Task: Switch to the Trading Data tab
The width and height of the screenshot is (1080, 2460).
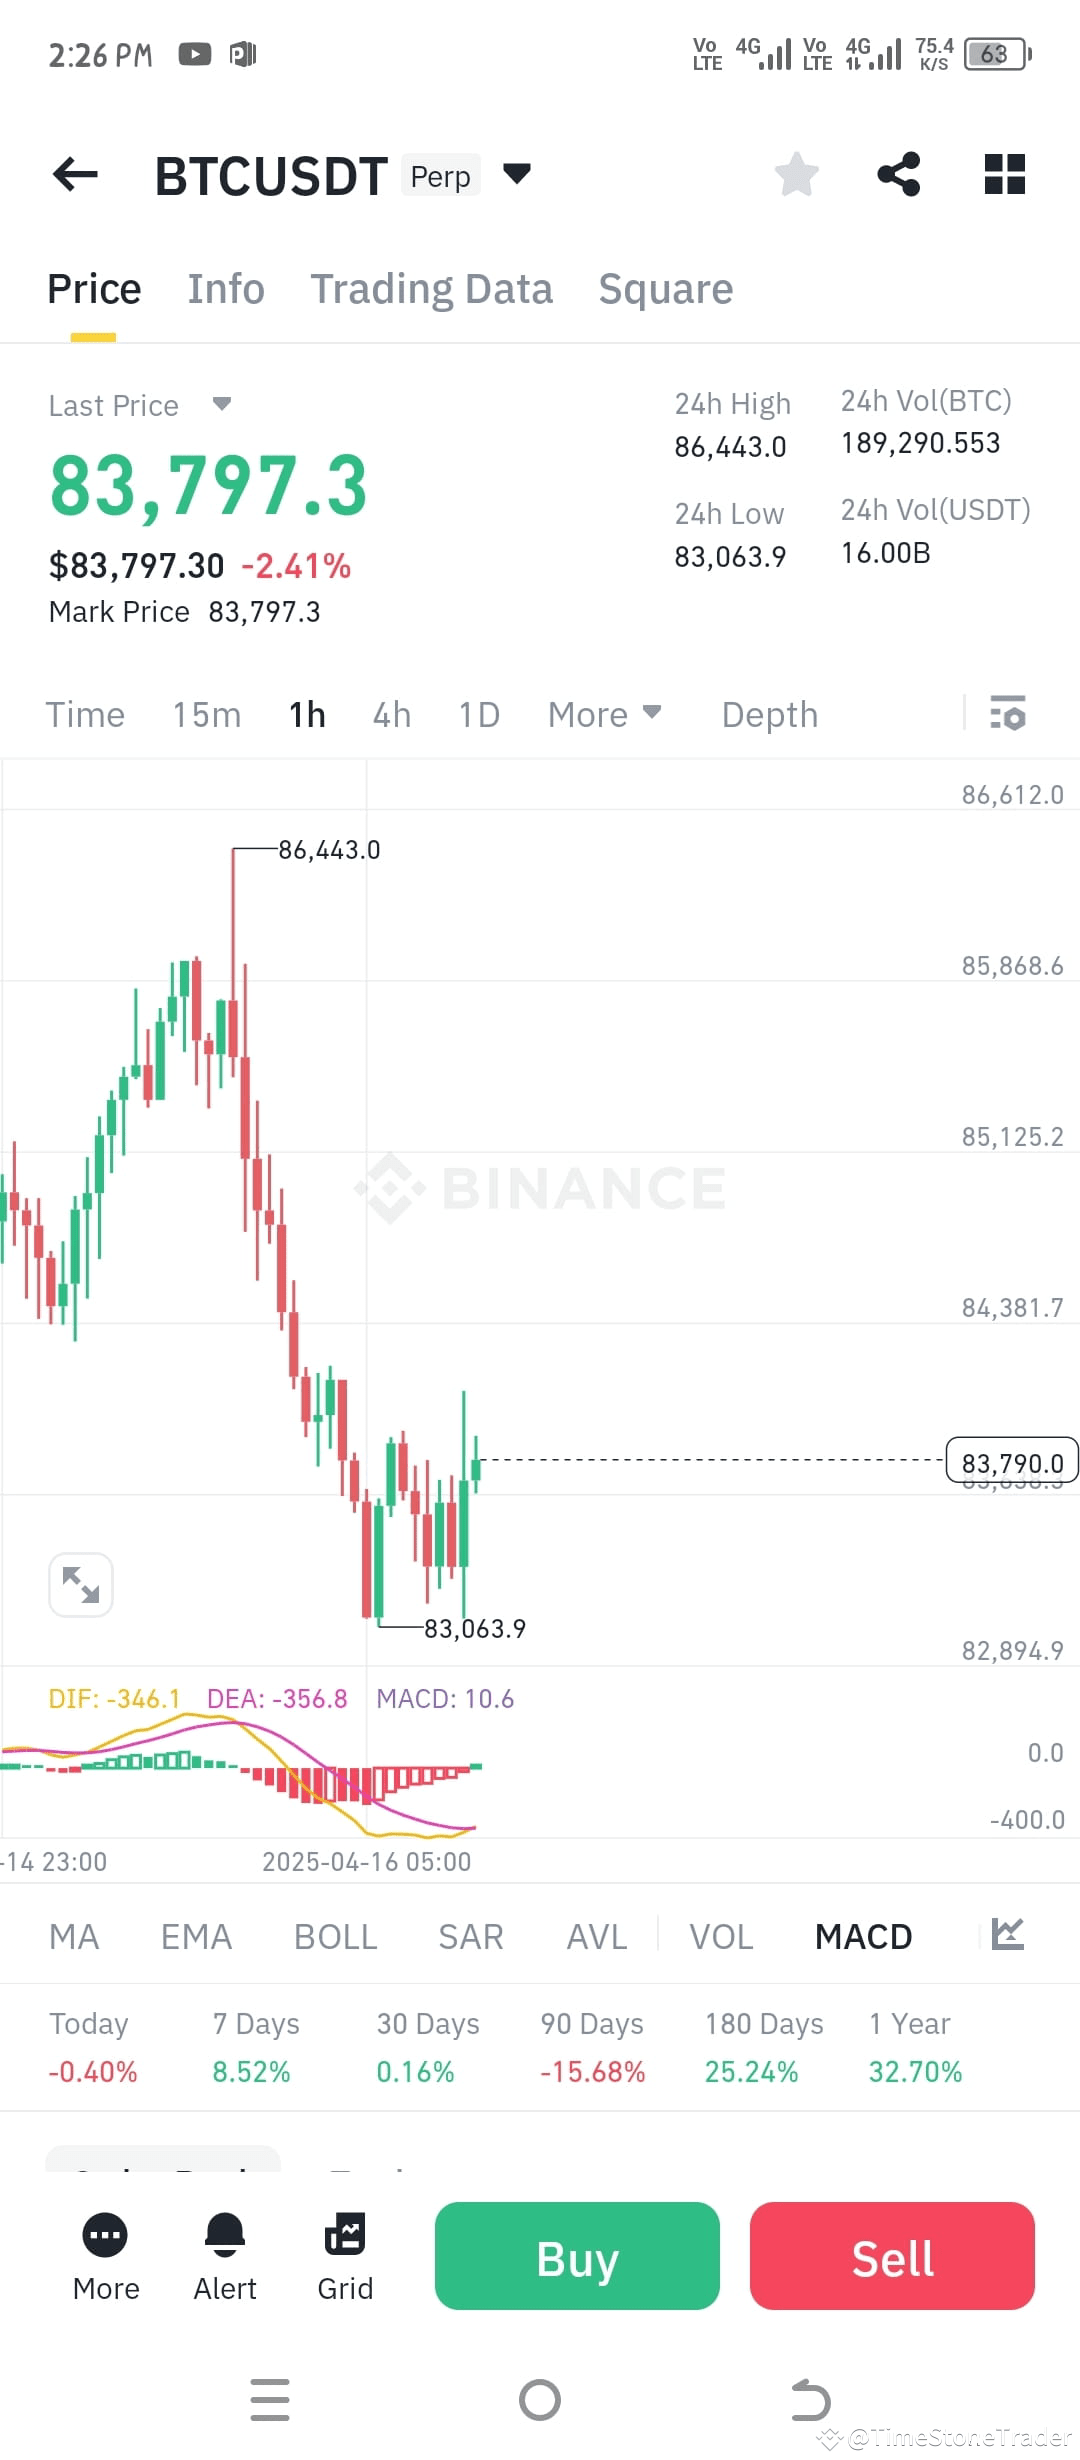Action: (x=432, y=288)
